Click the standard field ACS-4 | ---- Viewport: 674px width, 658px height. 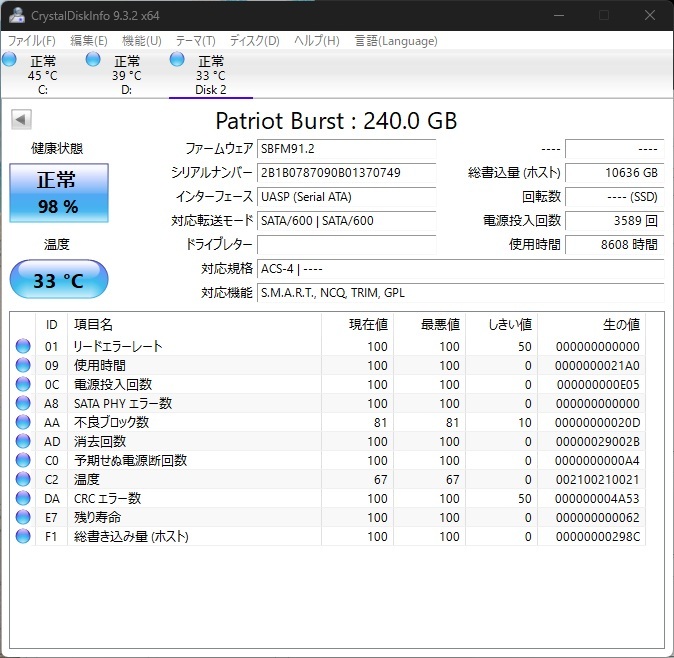[461, 269]
